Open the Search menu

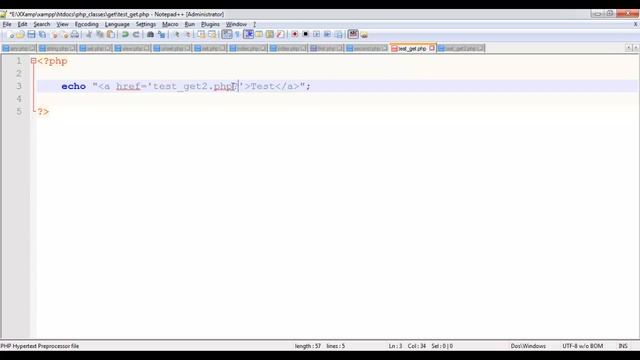42,24
